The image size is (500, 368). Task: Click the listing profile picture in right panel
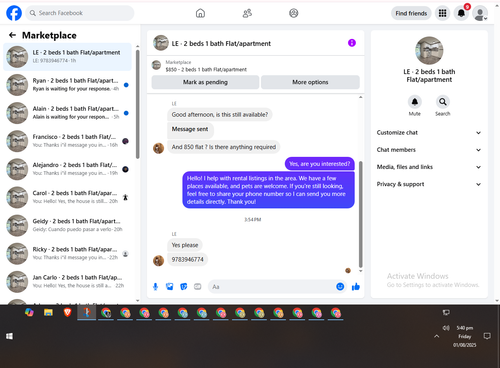pos(429,50)
